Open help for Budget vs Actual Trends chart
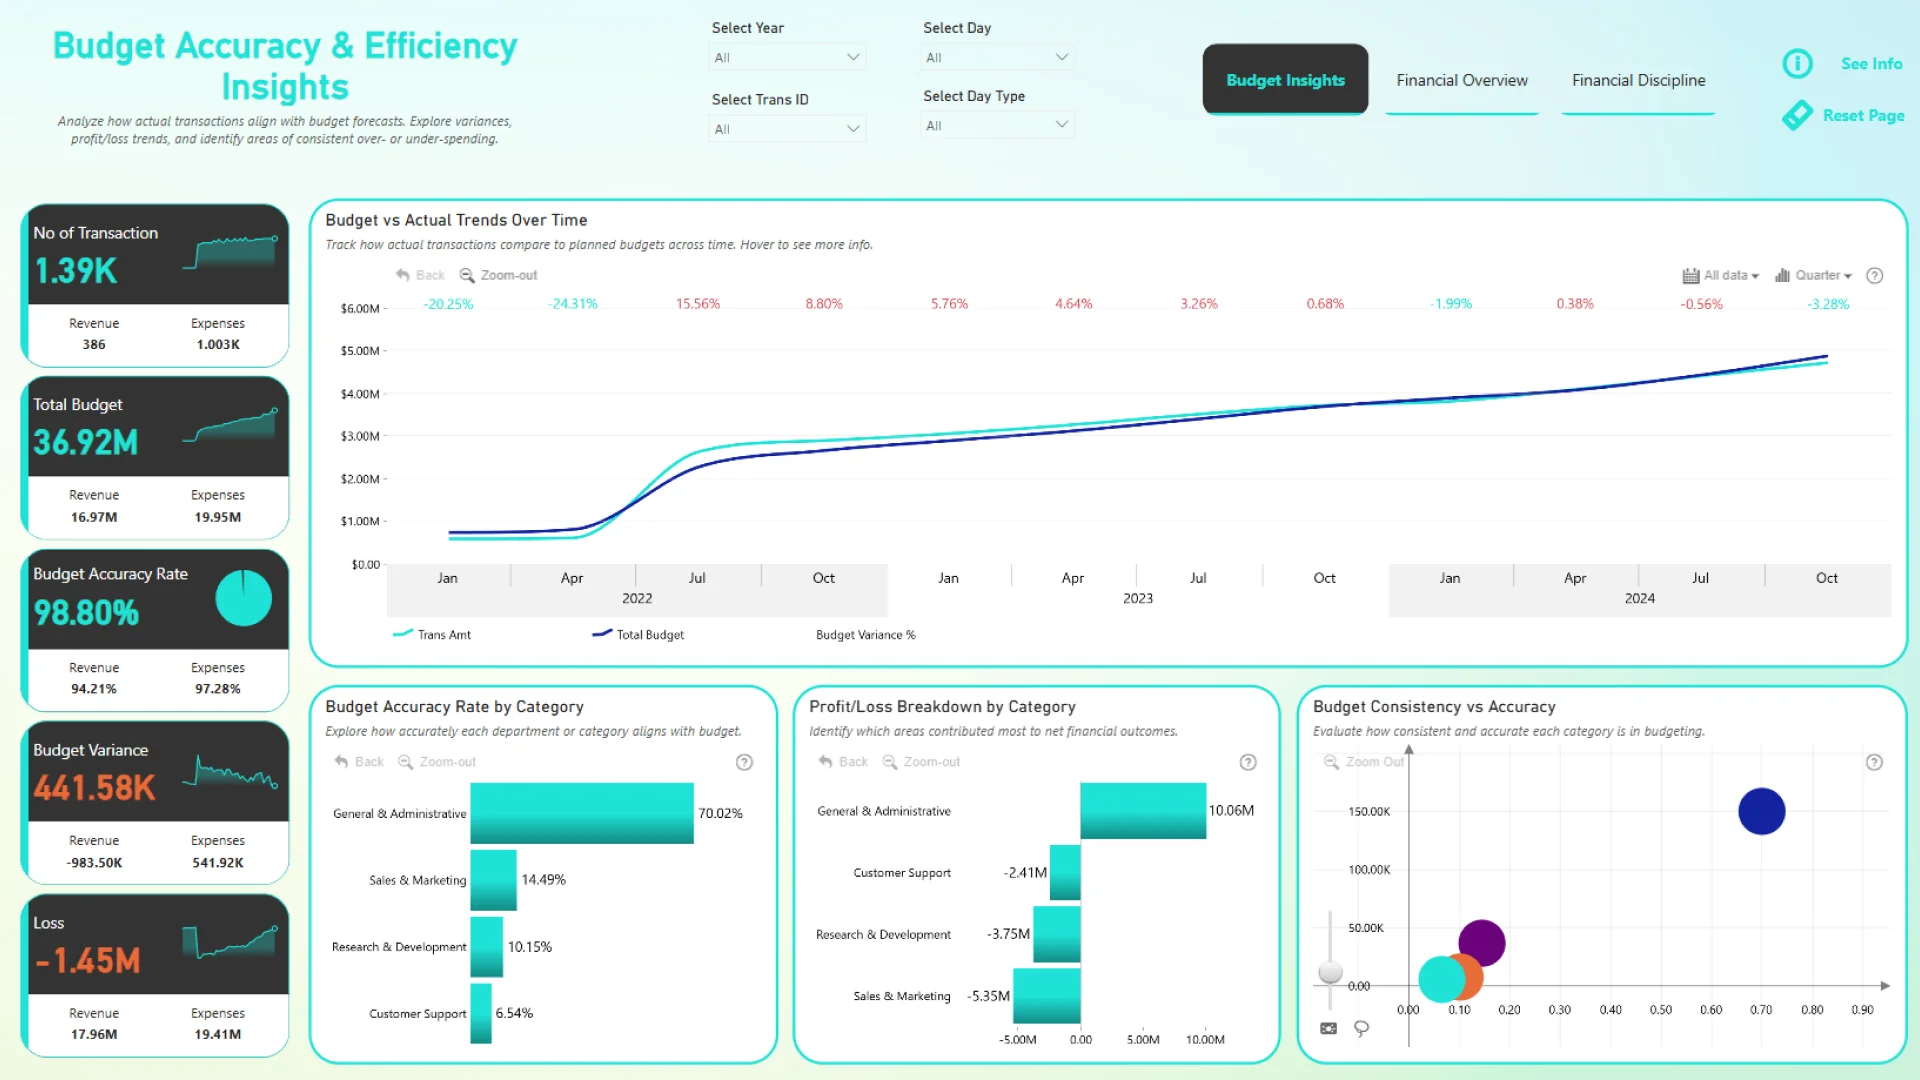 tap(1875, 276)
